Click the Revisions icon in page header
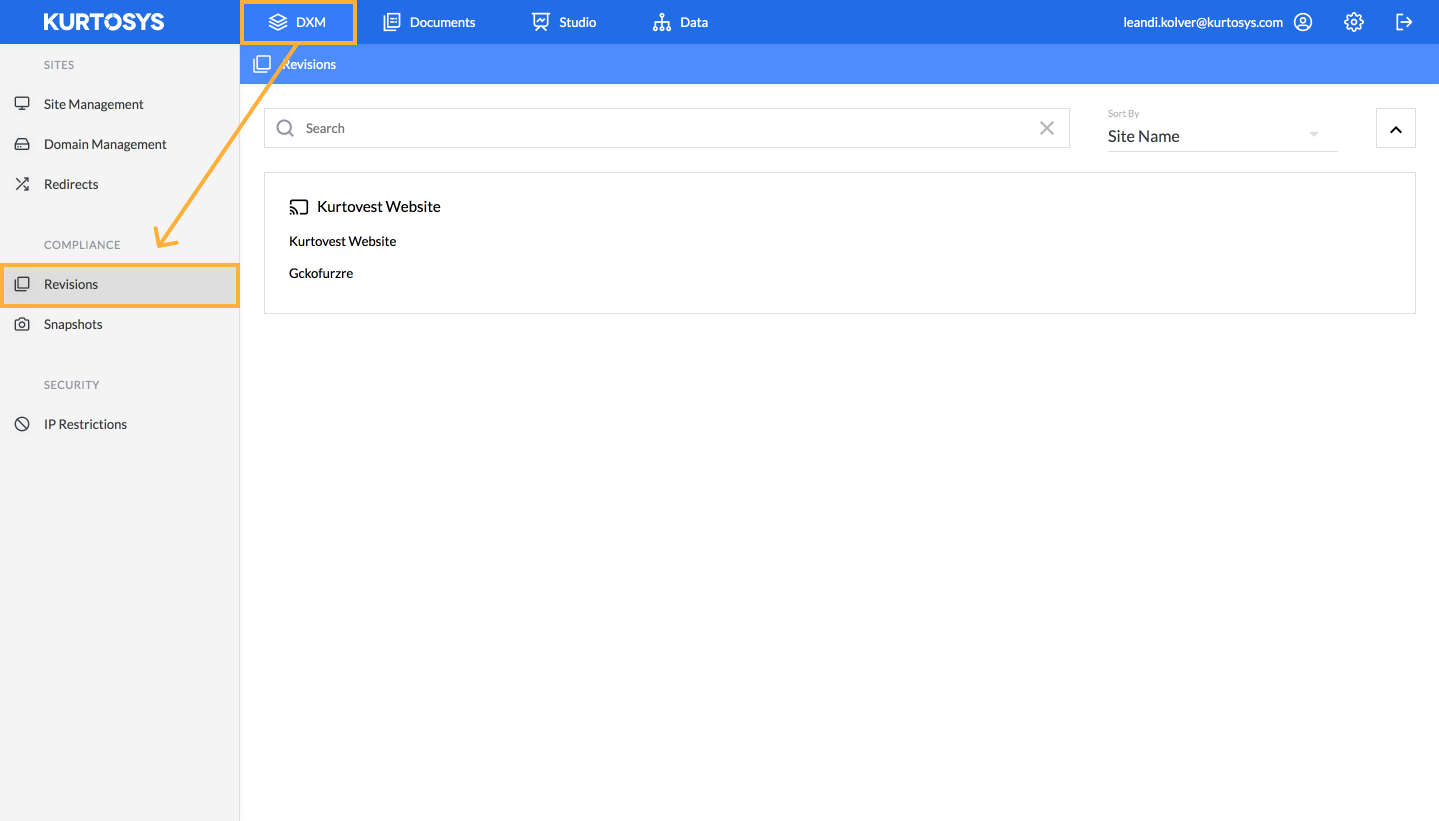 [x=262, y=64]
